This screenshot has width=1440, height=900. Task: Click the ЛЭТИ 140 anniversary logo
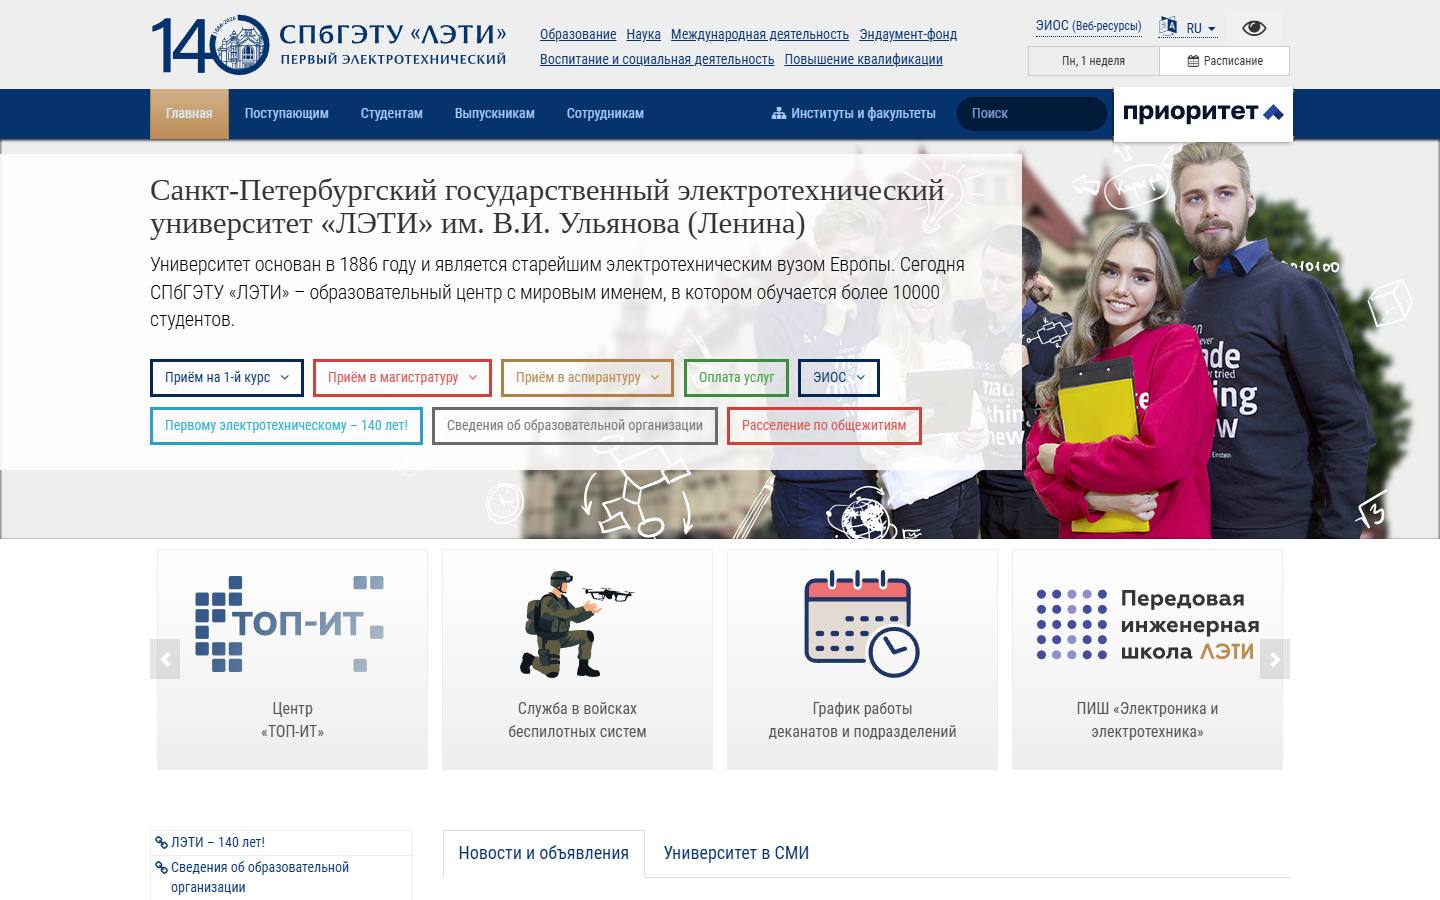[x=329, y=45]
